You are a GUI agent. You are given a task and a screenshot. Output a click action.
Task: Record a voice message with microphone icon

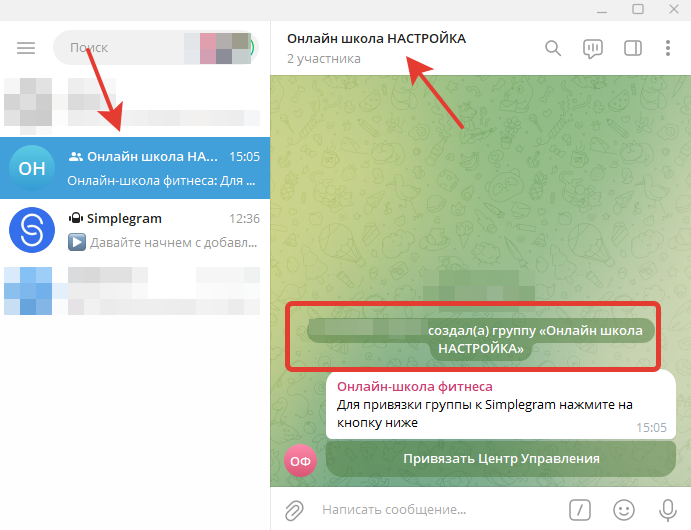[668, 510]
